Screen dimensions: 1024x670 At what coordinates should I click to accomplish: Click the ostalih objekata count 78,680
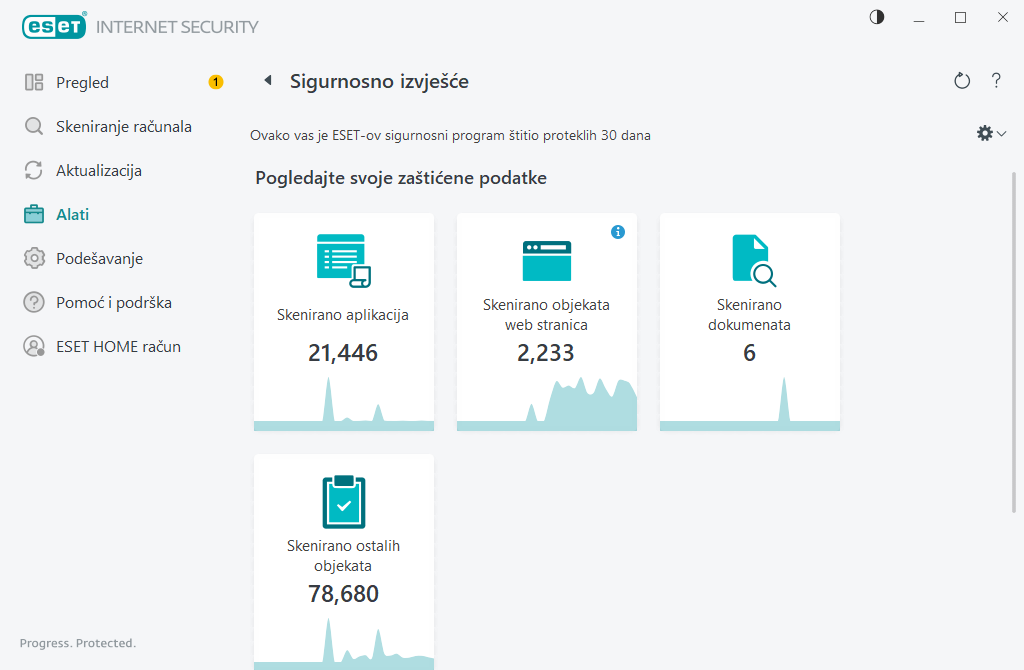[x=344, y=594]
